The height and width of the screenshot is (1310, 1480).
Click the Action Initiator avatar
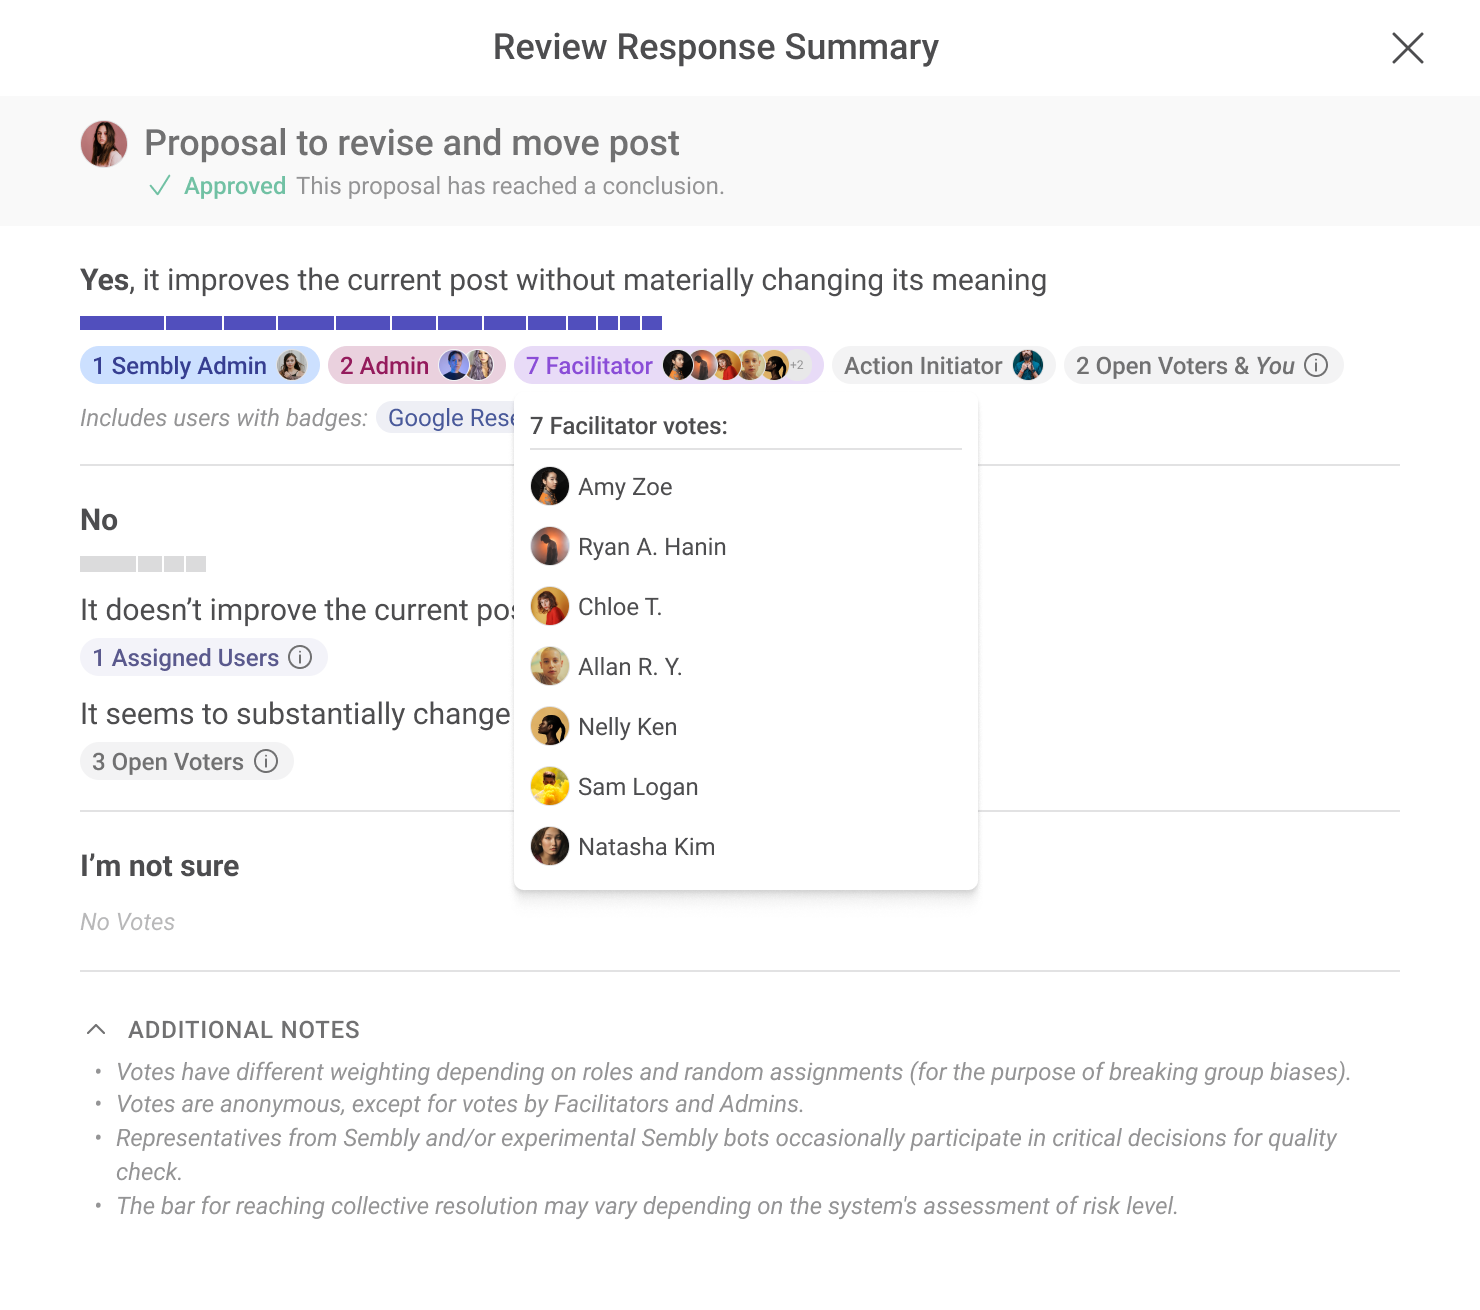click(1027, 366)
